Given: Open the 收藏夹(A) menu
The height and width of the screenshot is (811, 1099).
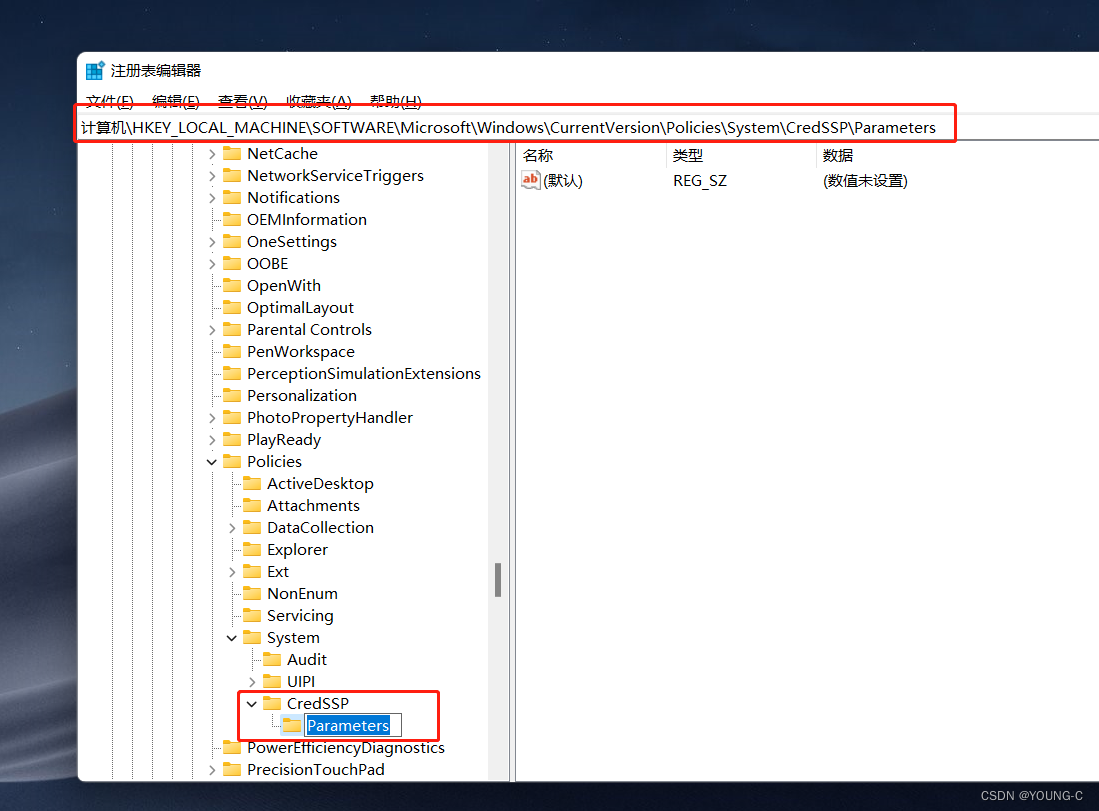Looking at the screenshot, I should pos(319,102).
